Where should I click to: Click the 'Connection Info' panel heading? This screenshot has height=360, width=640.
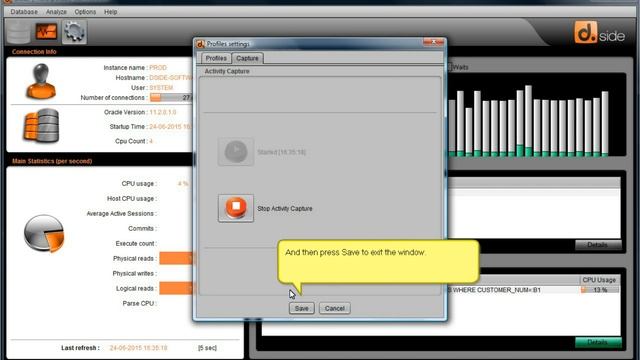pyautogui.click(x=34, y=52)
